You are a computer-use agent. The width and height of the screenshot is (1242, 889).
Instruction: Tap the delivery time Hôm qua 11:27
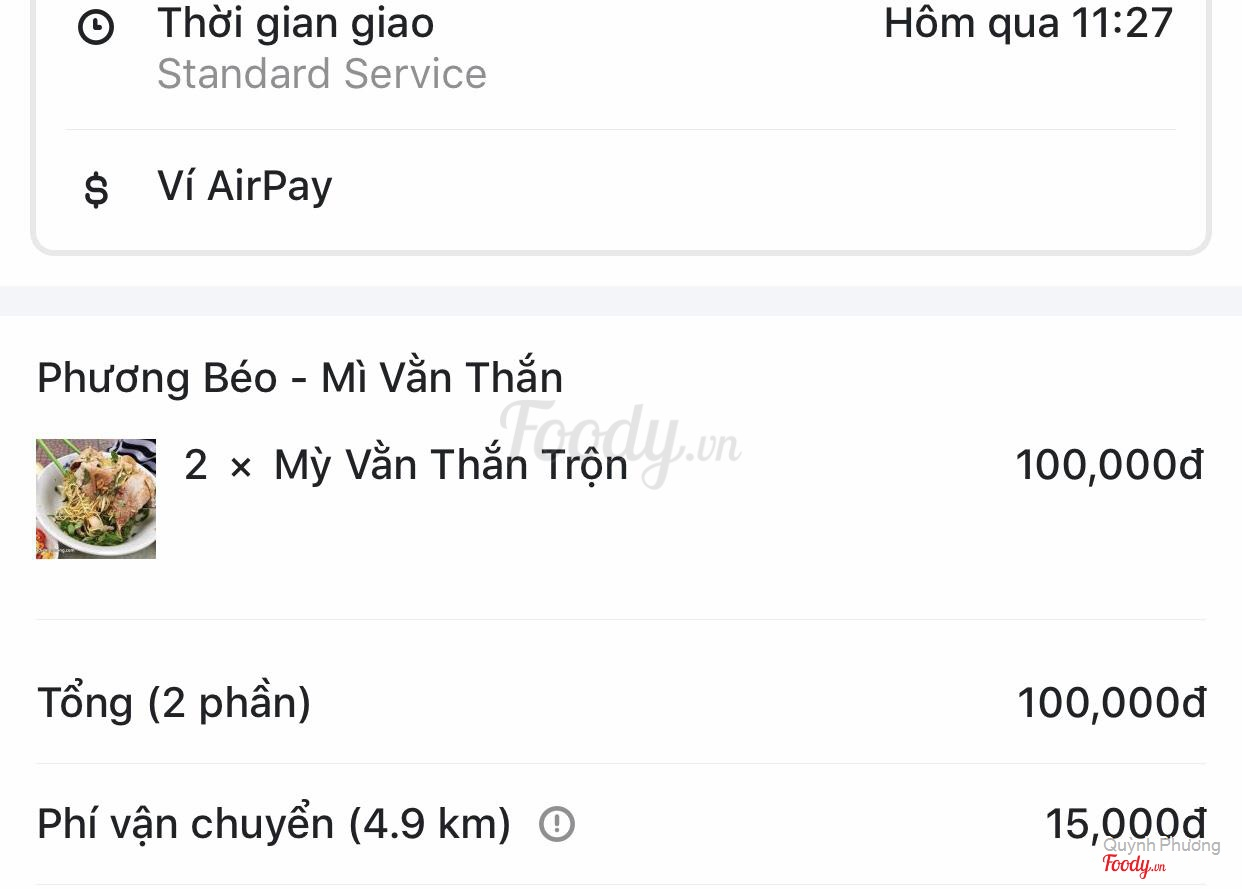(x=1028, y=24)
